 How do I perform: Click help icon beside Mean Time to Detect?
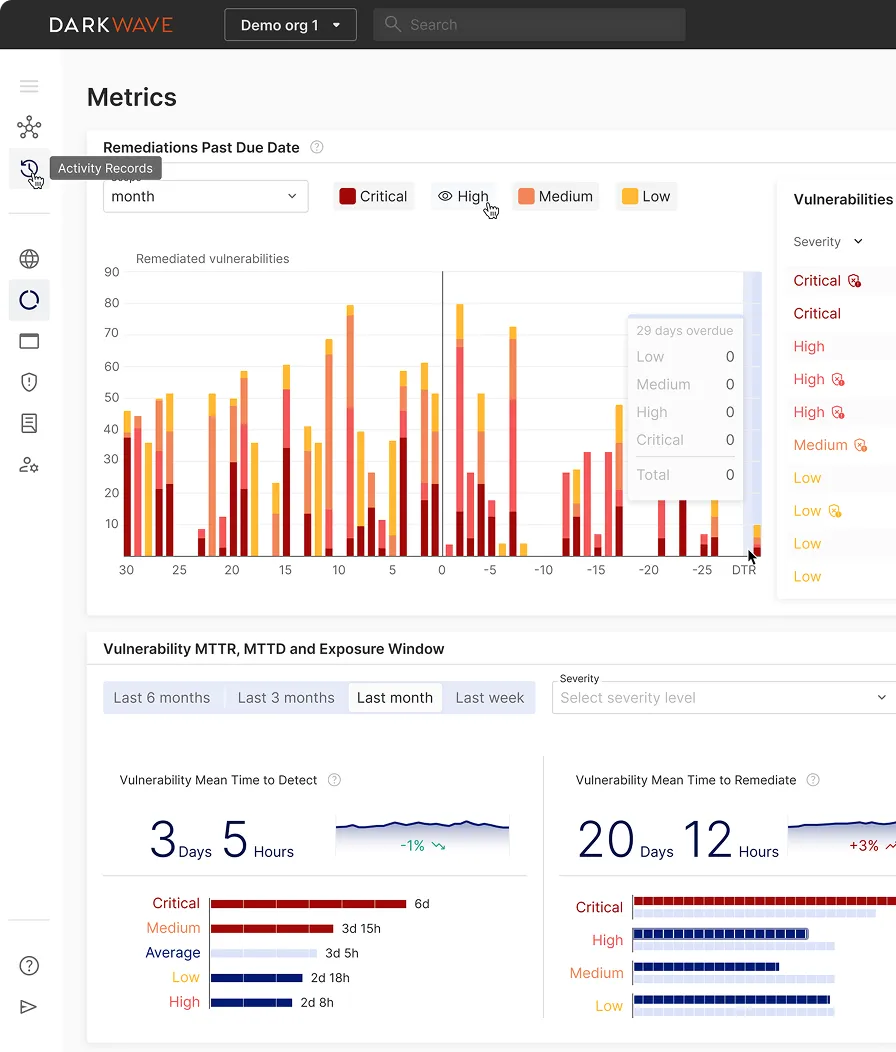tap(334, 780)
